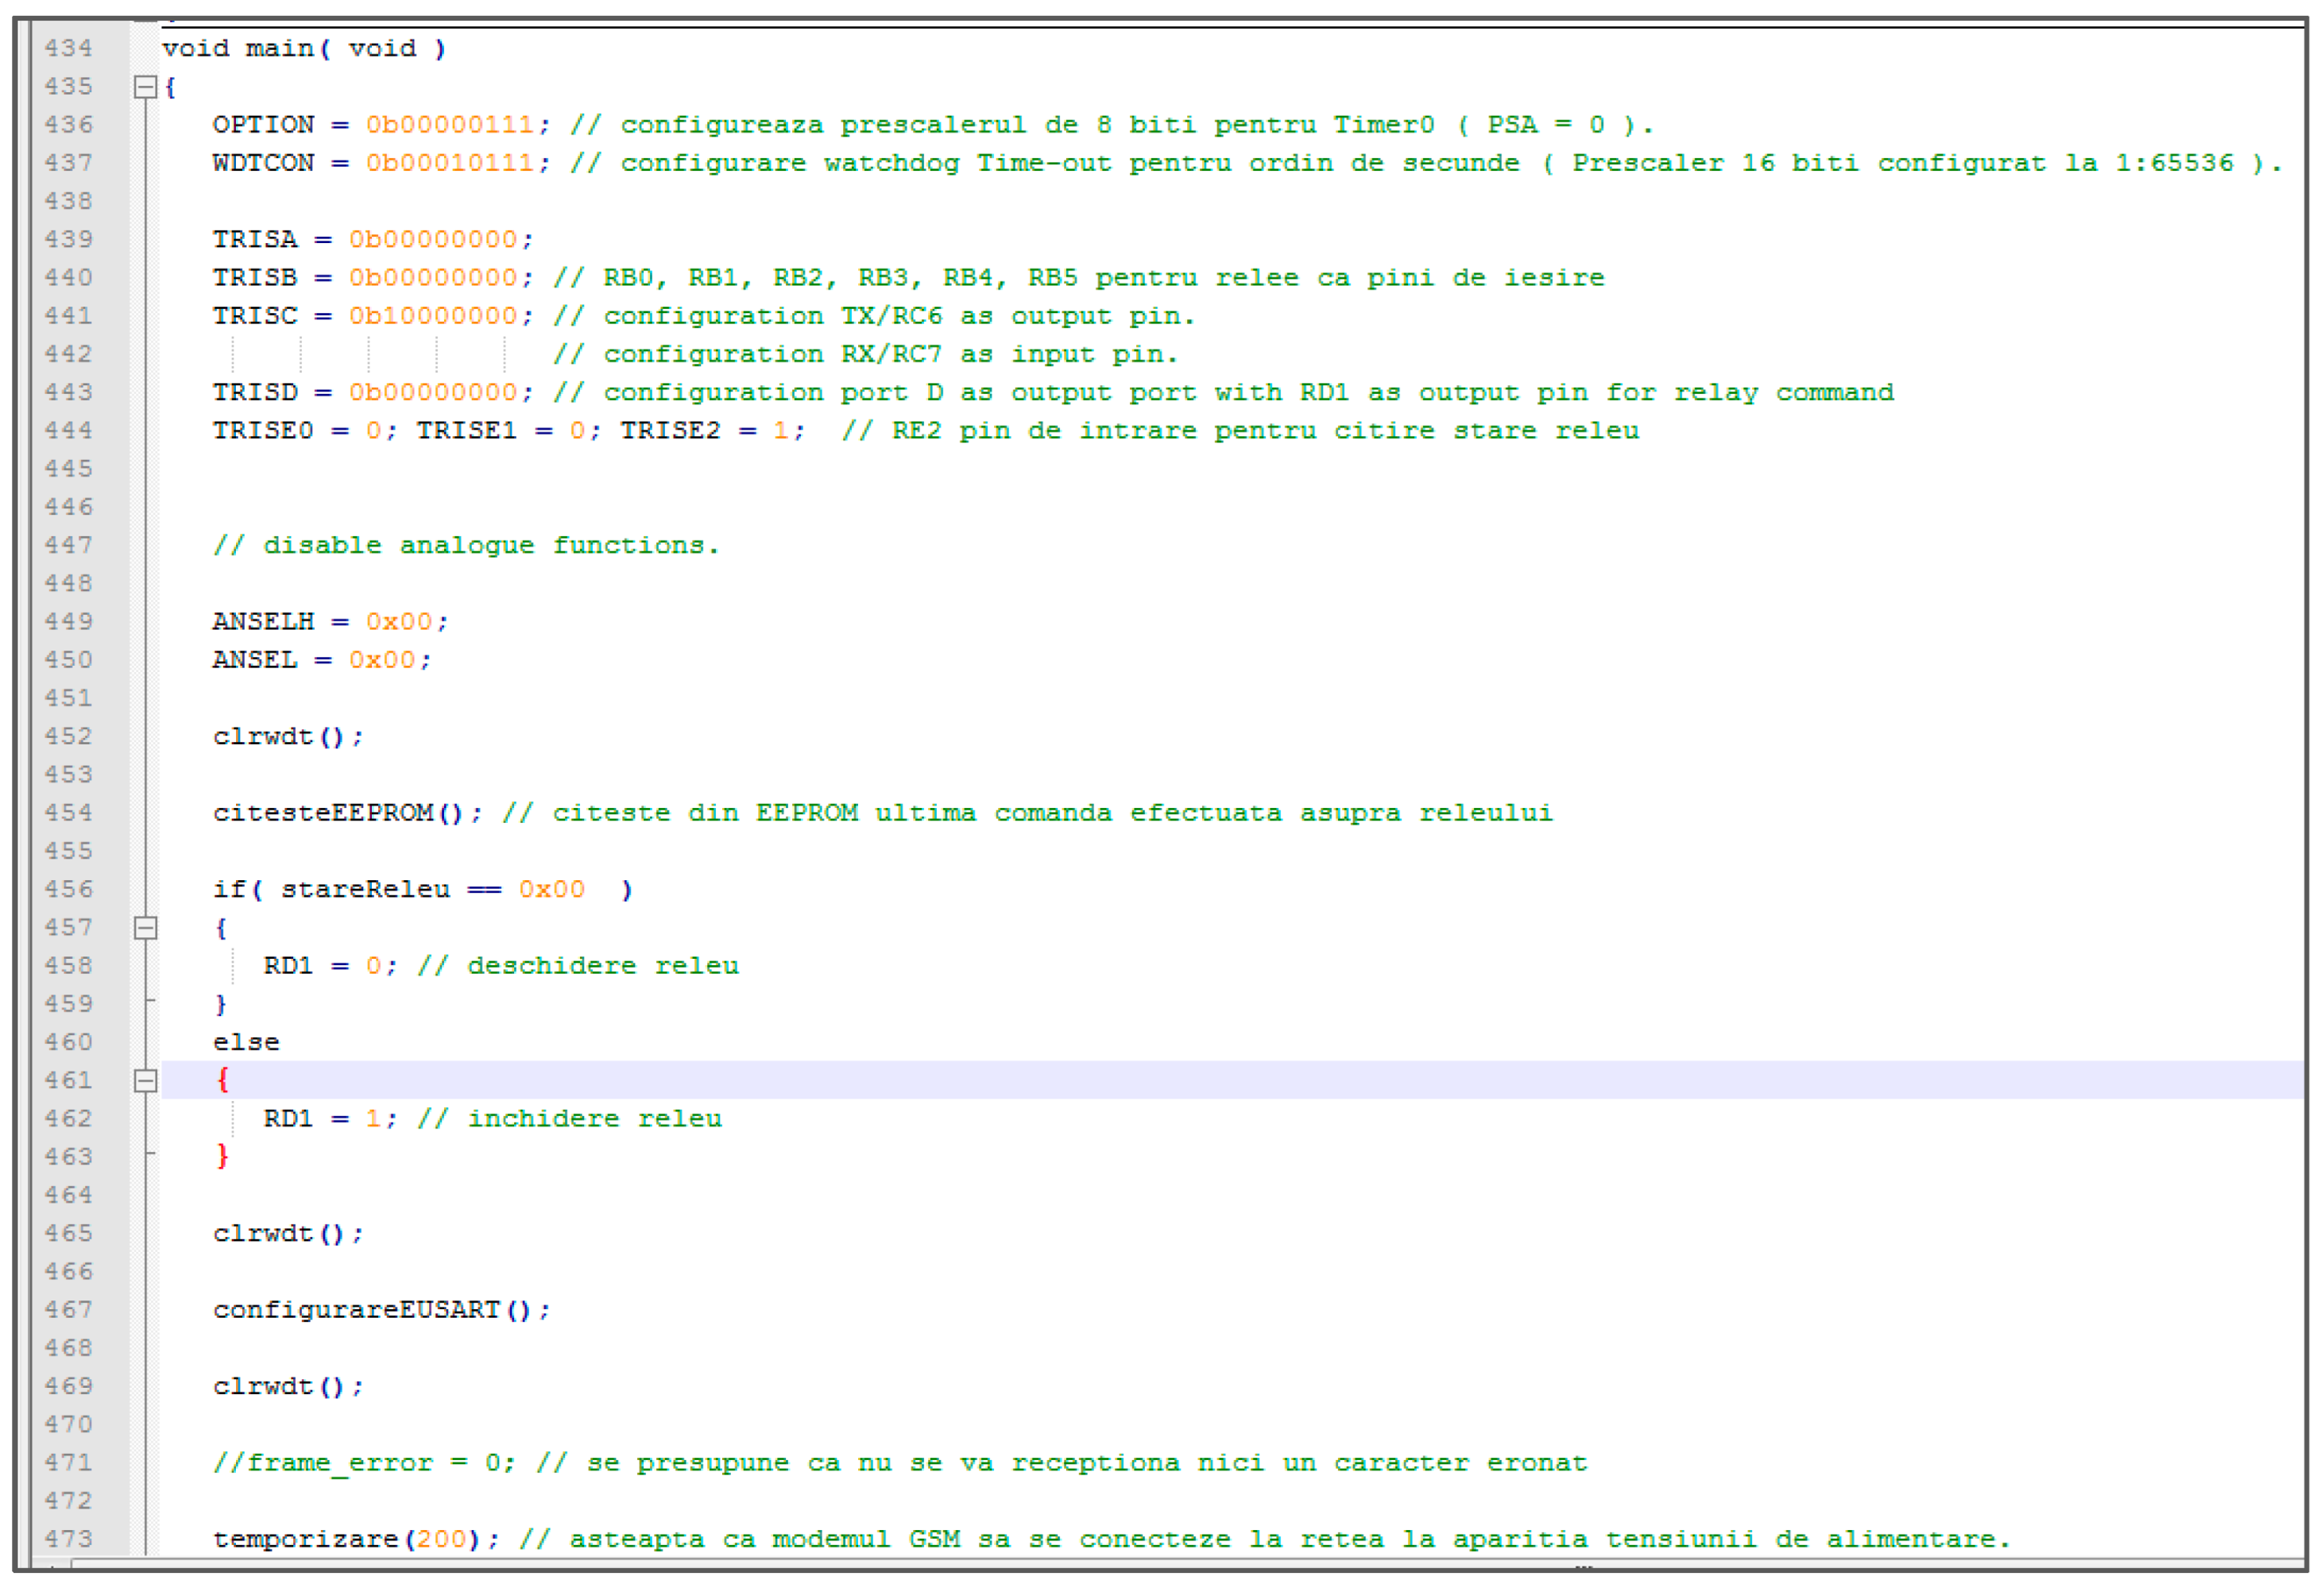Click line number 434 in the margin
The width and height of the screenshot is (2324, 1588).
pyautogui.click(x=68, y=49)
